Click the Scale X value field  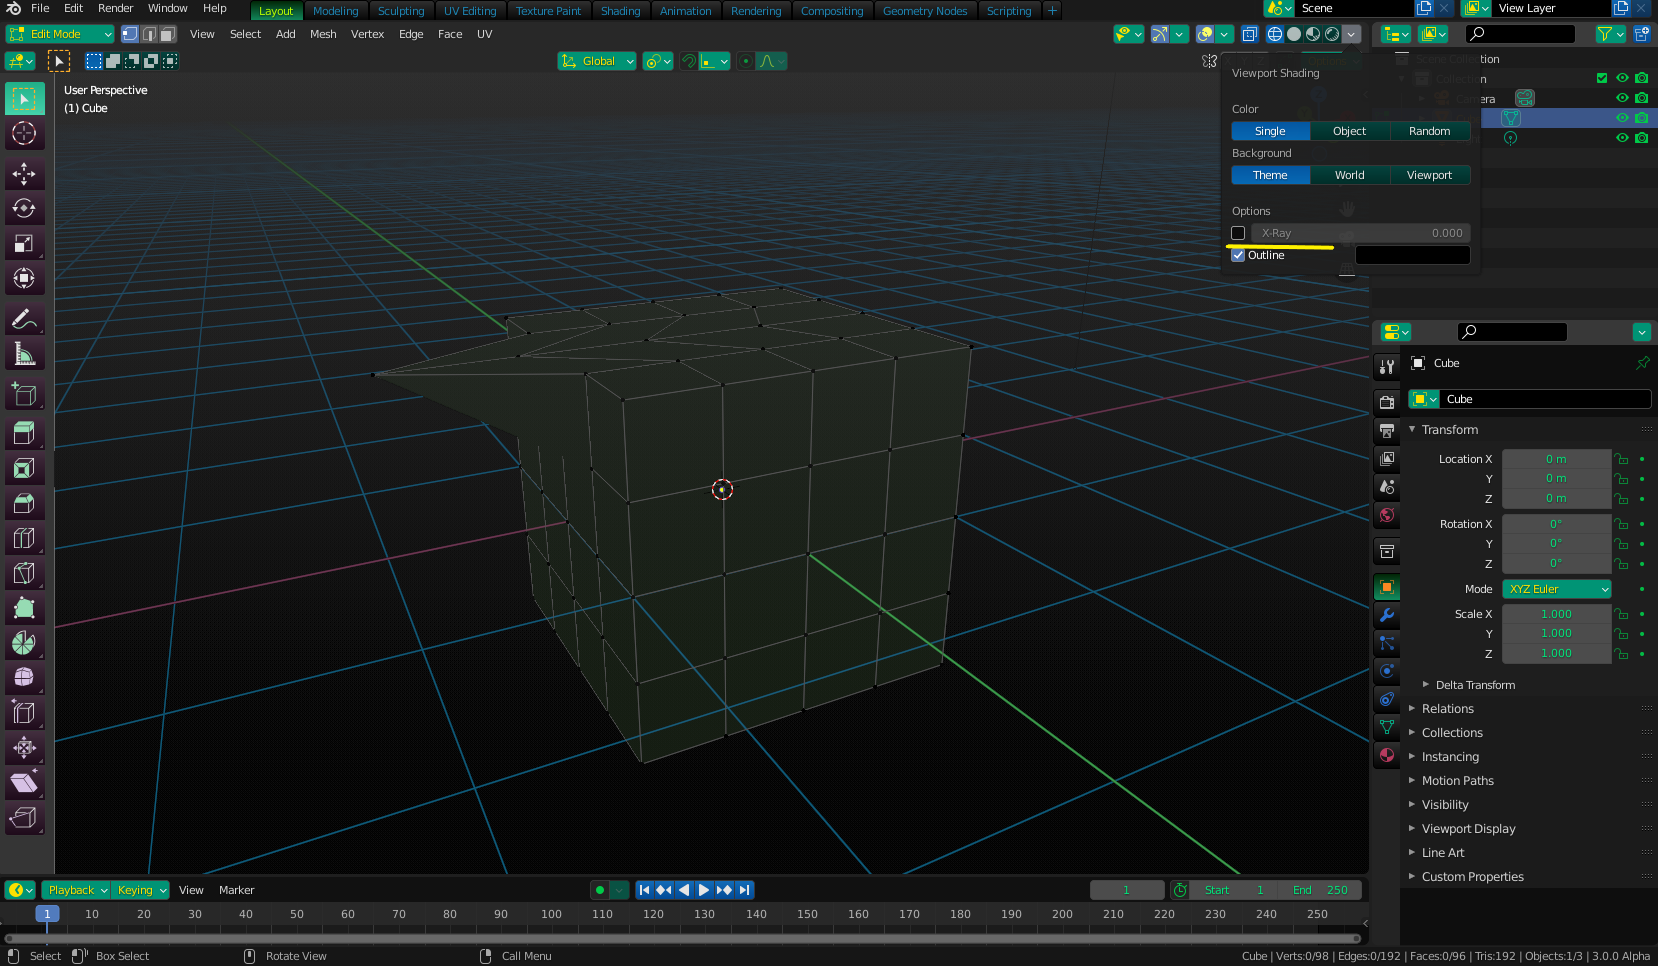pyautogui.click(x=1556, y=614)
